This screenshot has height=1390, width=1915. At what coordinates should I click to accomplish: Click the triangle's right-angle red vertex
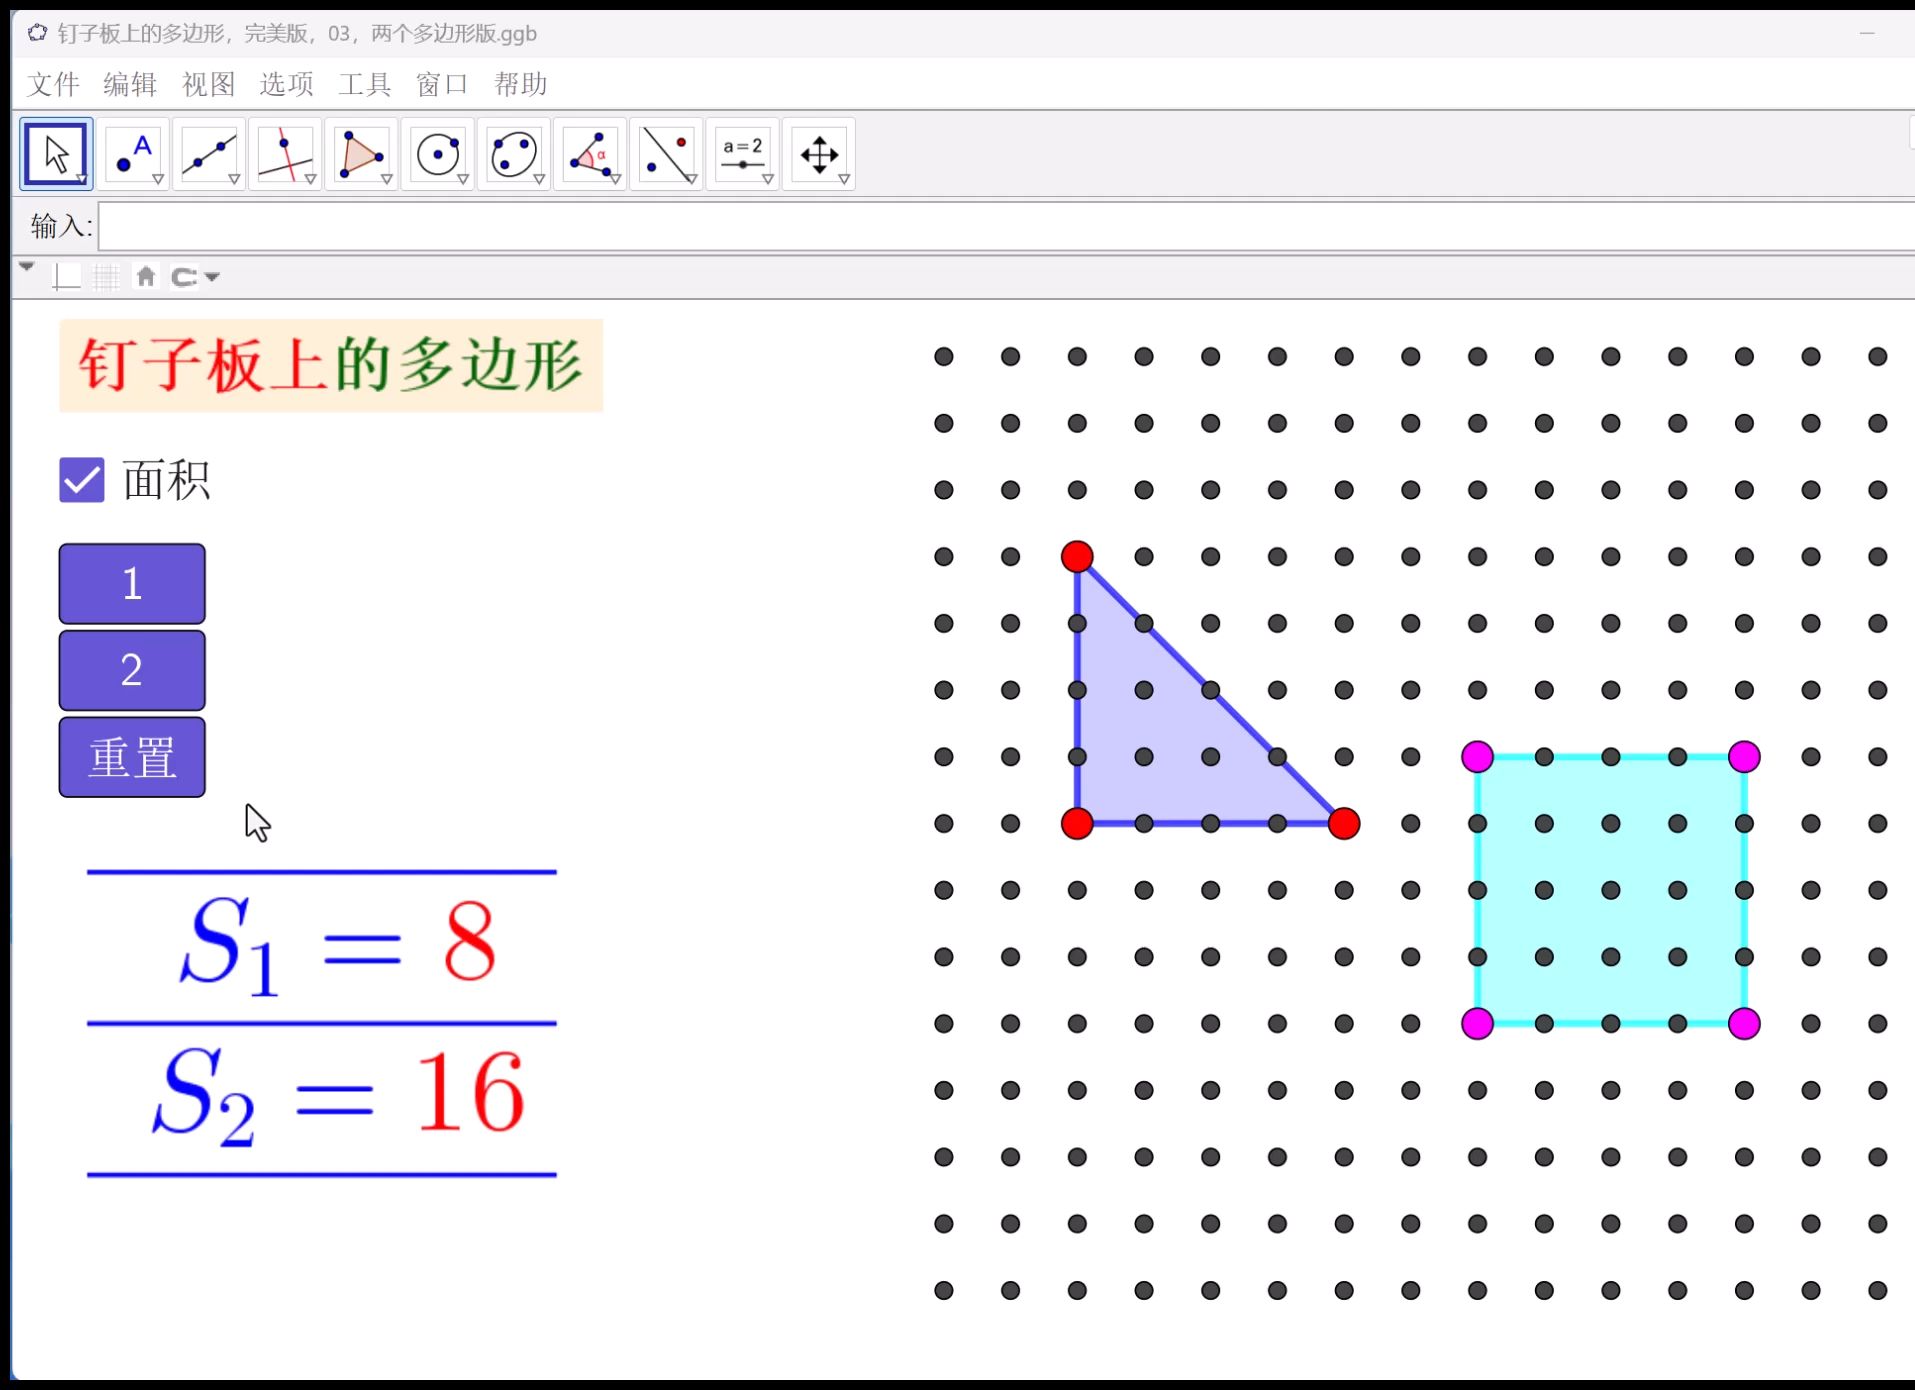[1077, 824]
